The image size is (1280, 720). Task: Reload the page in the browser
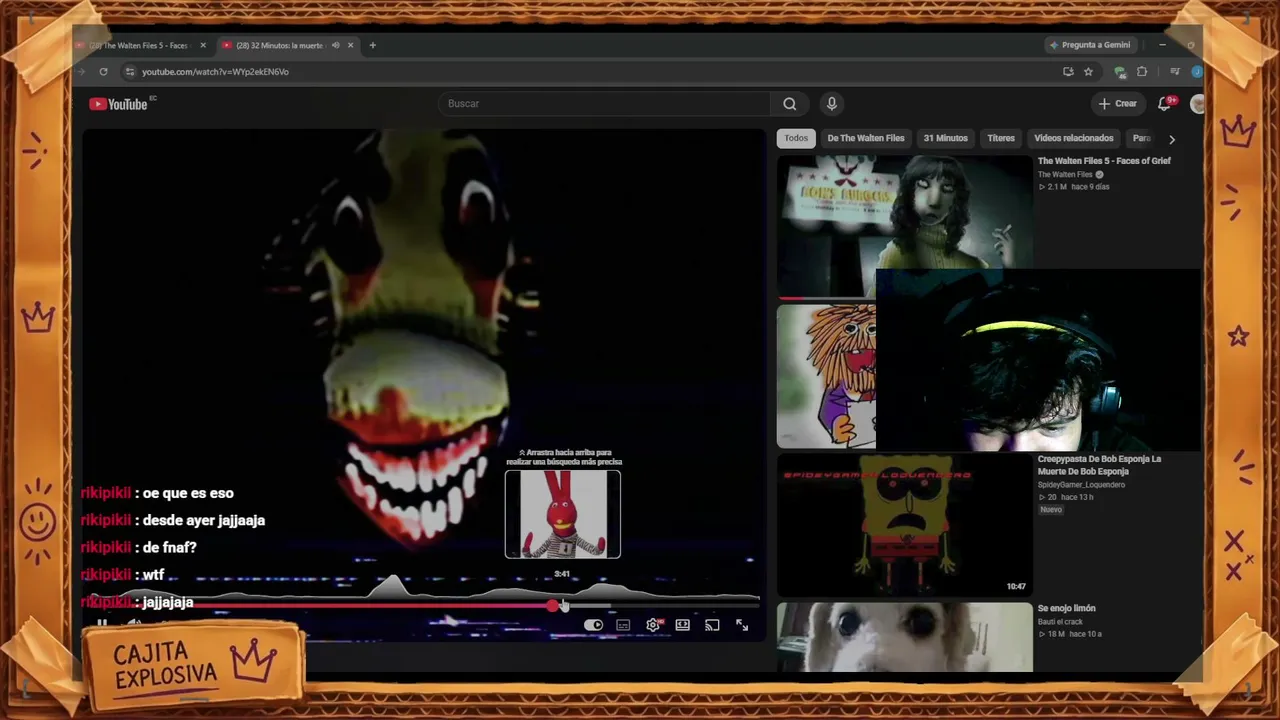tap(103, 72)
